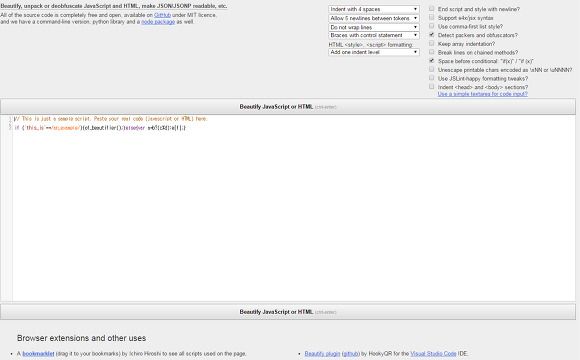
Task: Uncheck 'Detect packers and obfuscators?' checkbox
Action: click(x=431, y=35)
